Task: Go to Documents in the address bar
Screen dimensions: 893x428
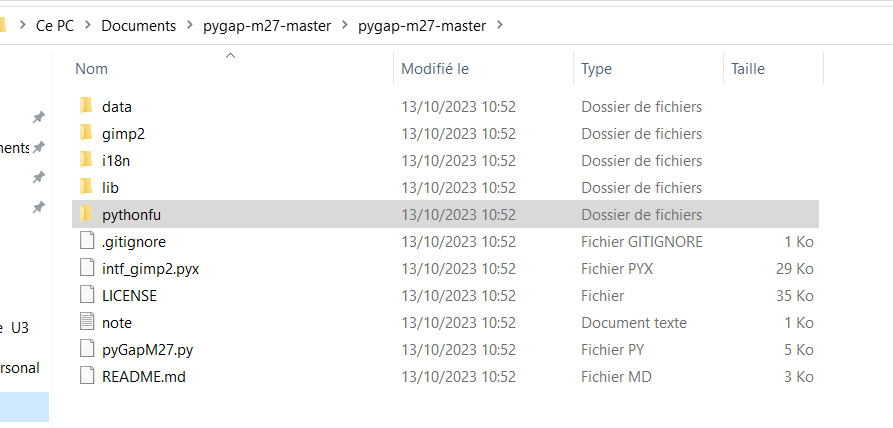Action: (138, 26)
